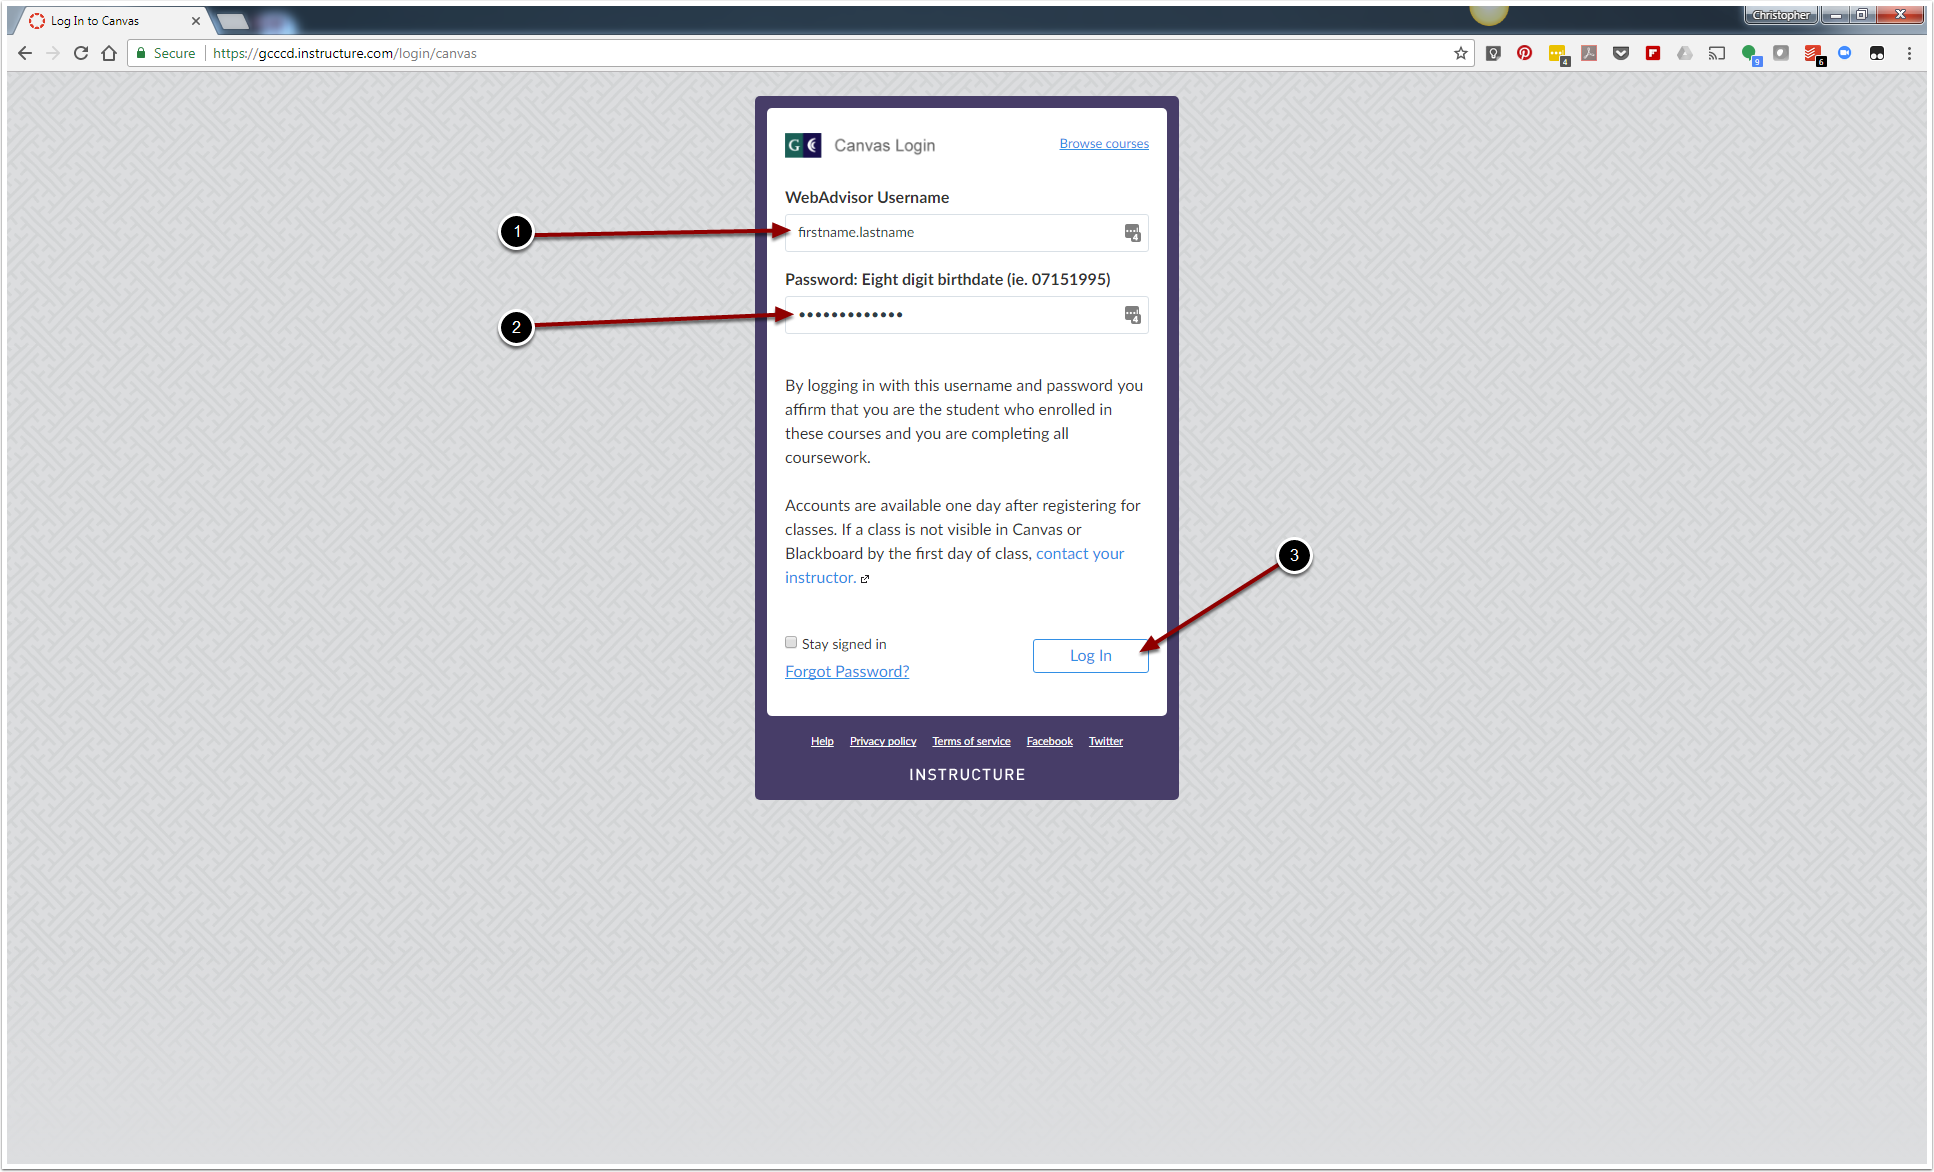The image size is (1934, 1172).
Task: Bookmark this page with the star icon
Action: click(x=1461, y=53)
